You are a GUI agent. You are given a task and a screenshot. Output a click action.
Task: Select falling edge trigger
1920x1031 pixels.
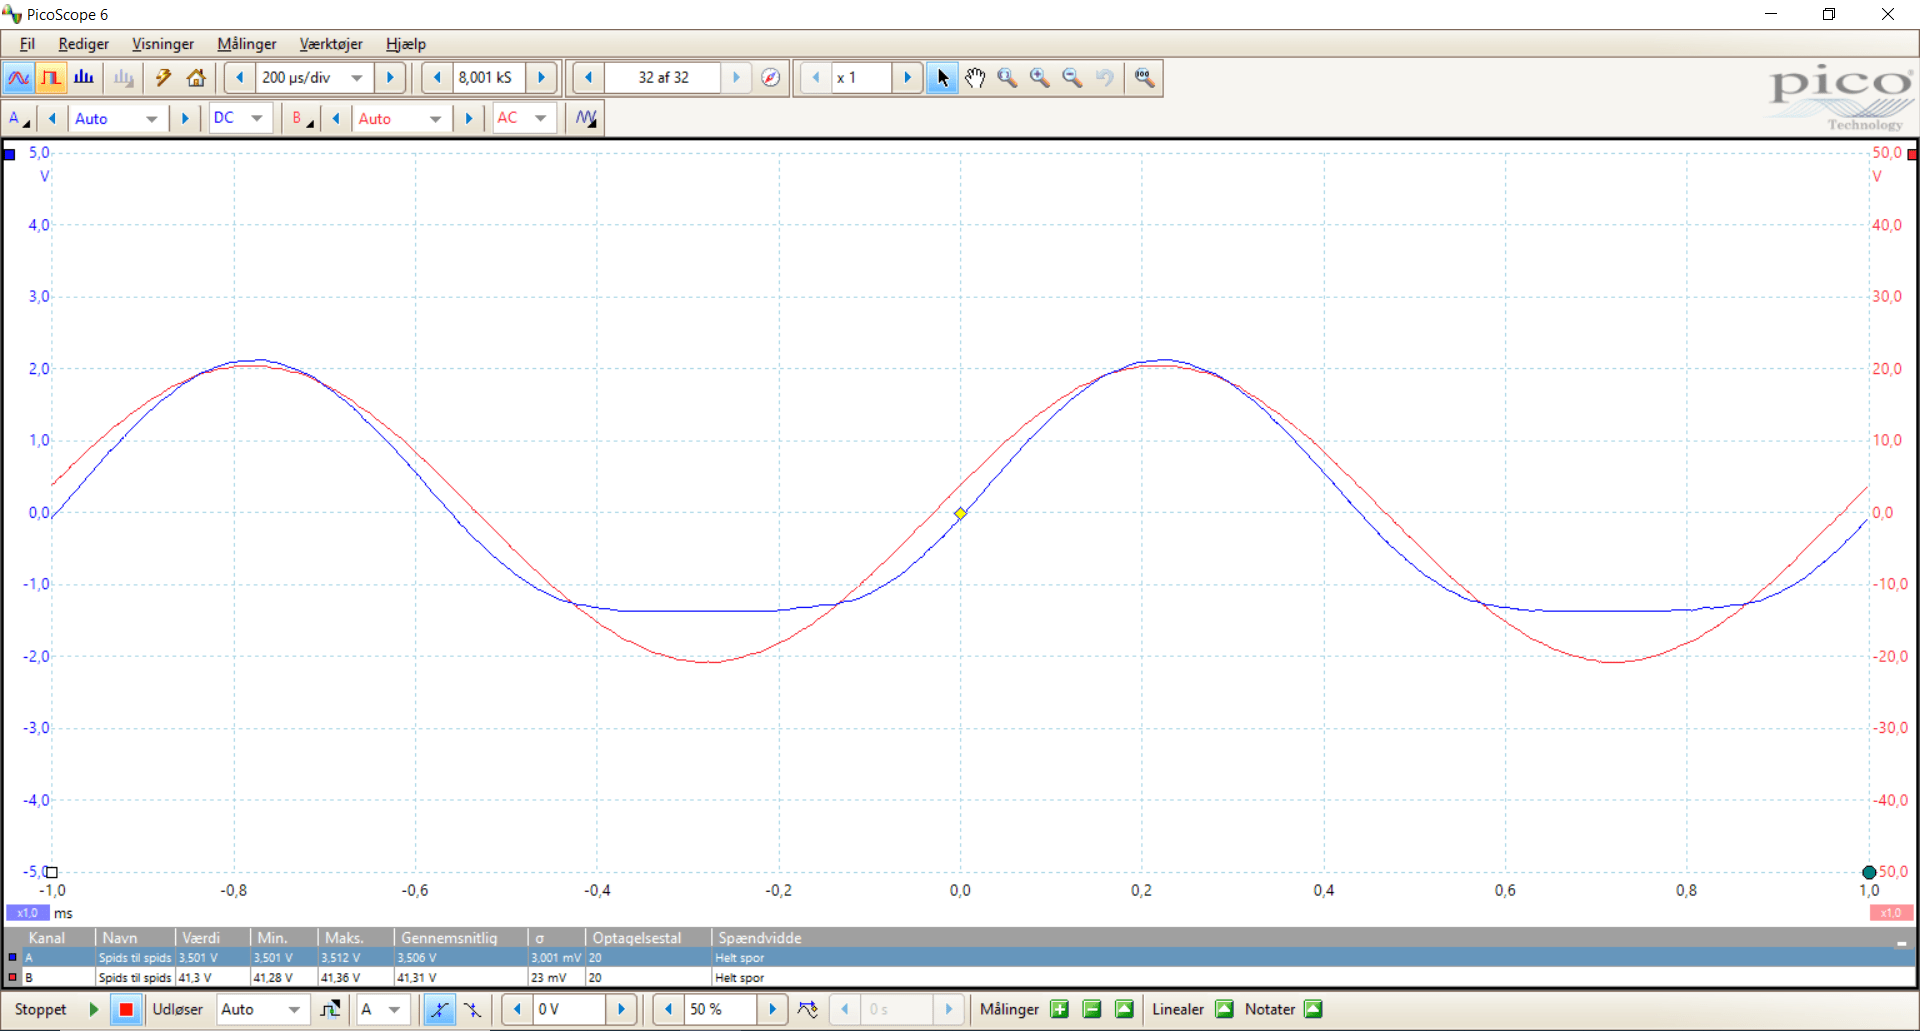click(x=472, y=1010)
